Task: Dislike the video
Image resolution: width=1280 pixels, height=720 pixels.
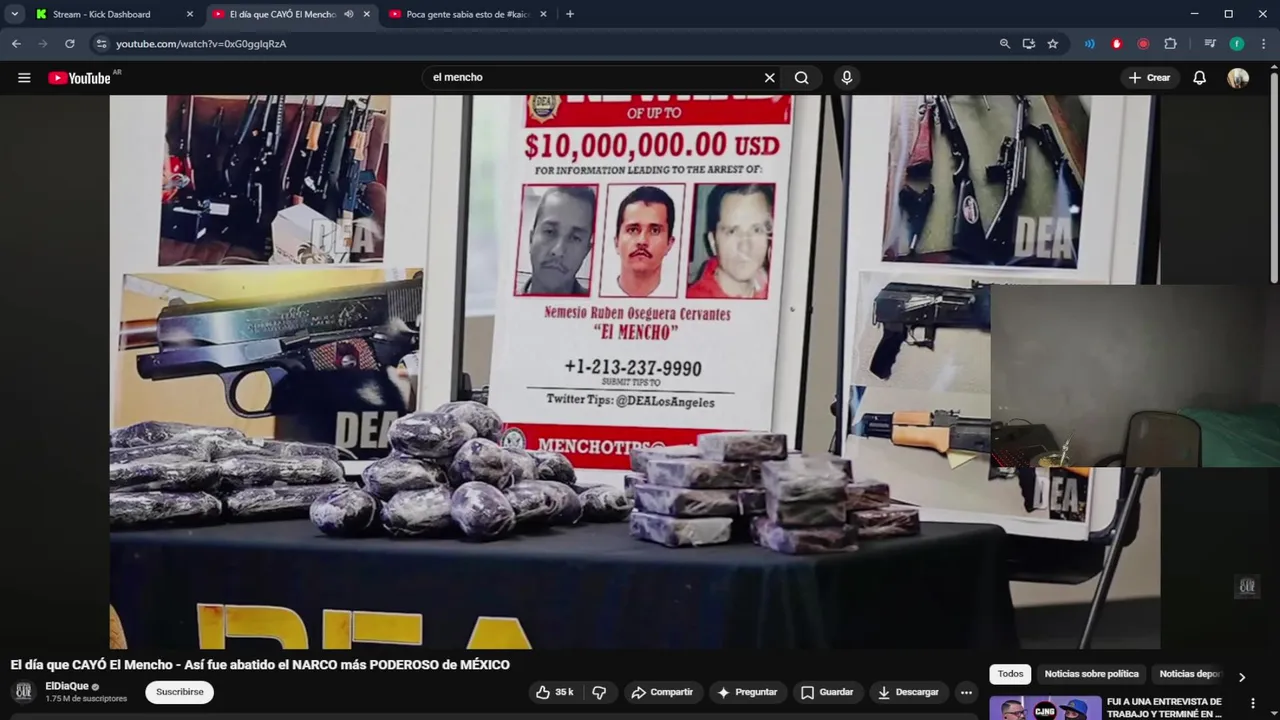Action: point(600,692)
